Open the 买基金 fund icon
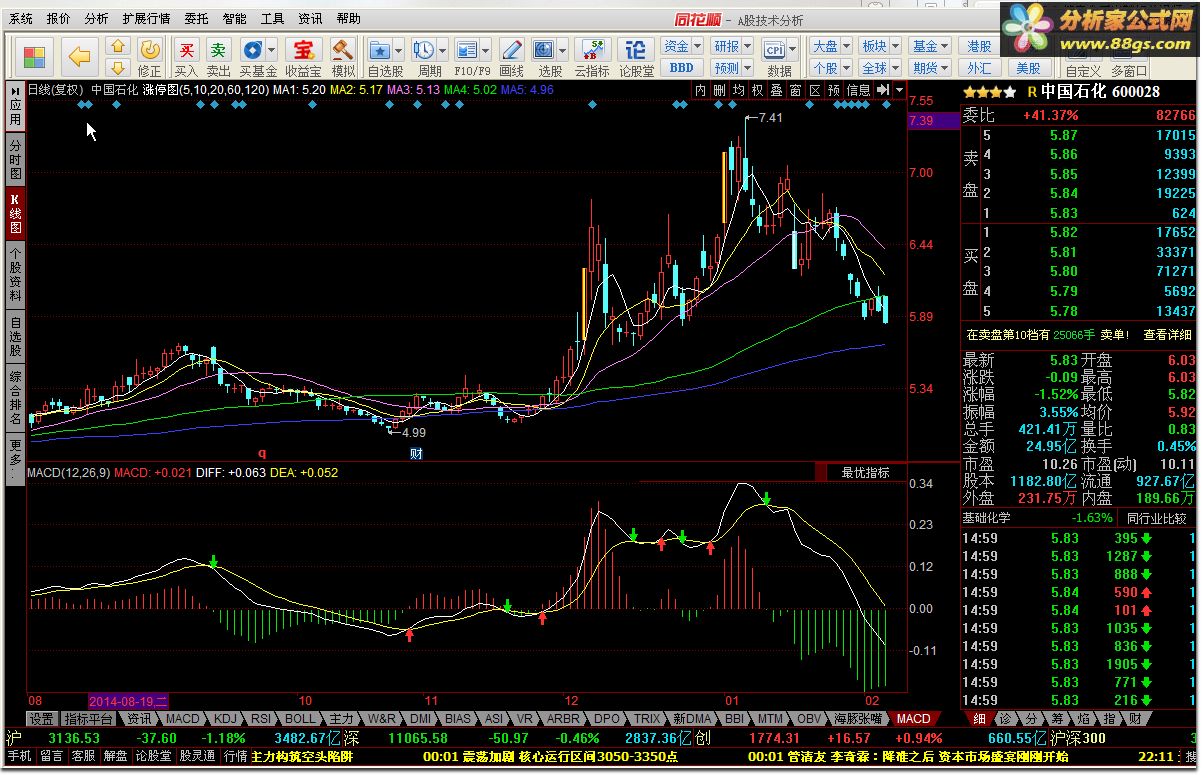Screen dimensions: 1202x775 pos(252,50)
